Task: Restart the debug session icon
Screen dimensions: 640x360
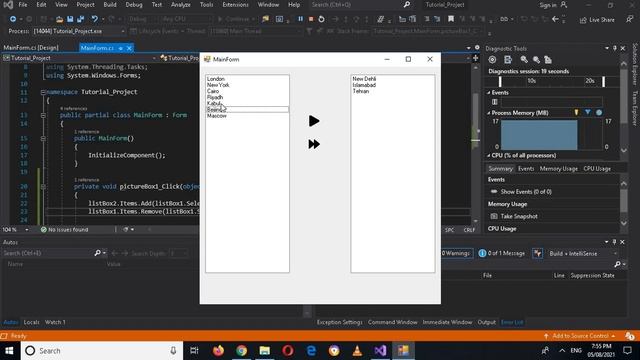Action: click(322, 19)
